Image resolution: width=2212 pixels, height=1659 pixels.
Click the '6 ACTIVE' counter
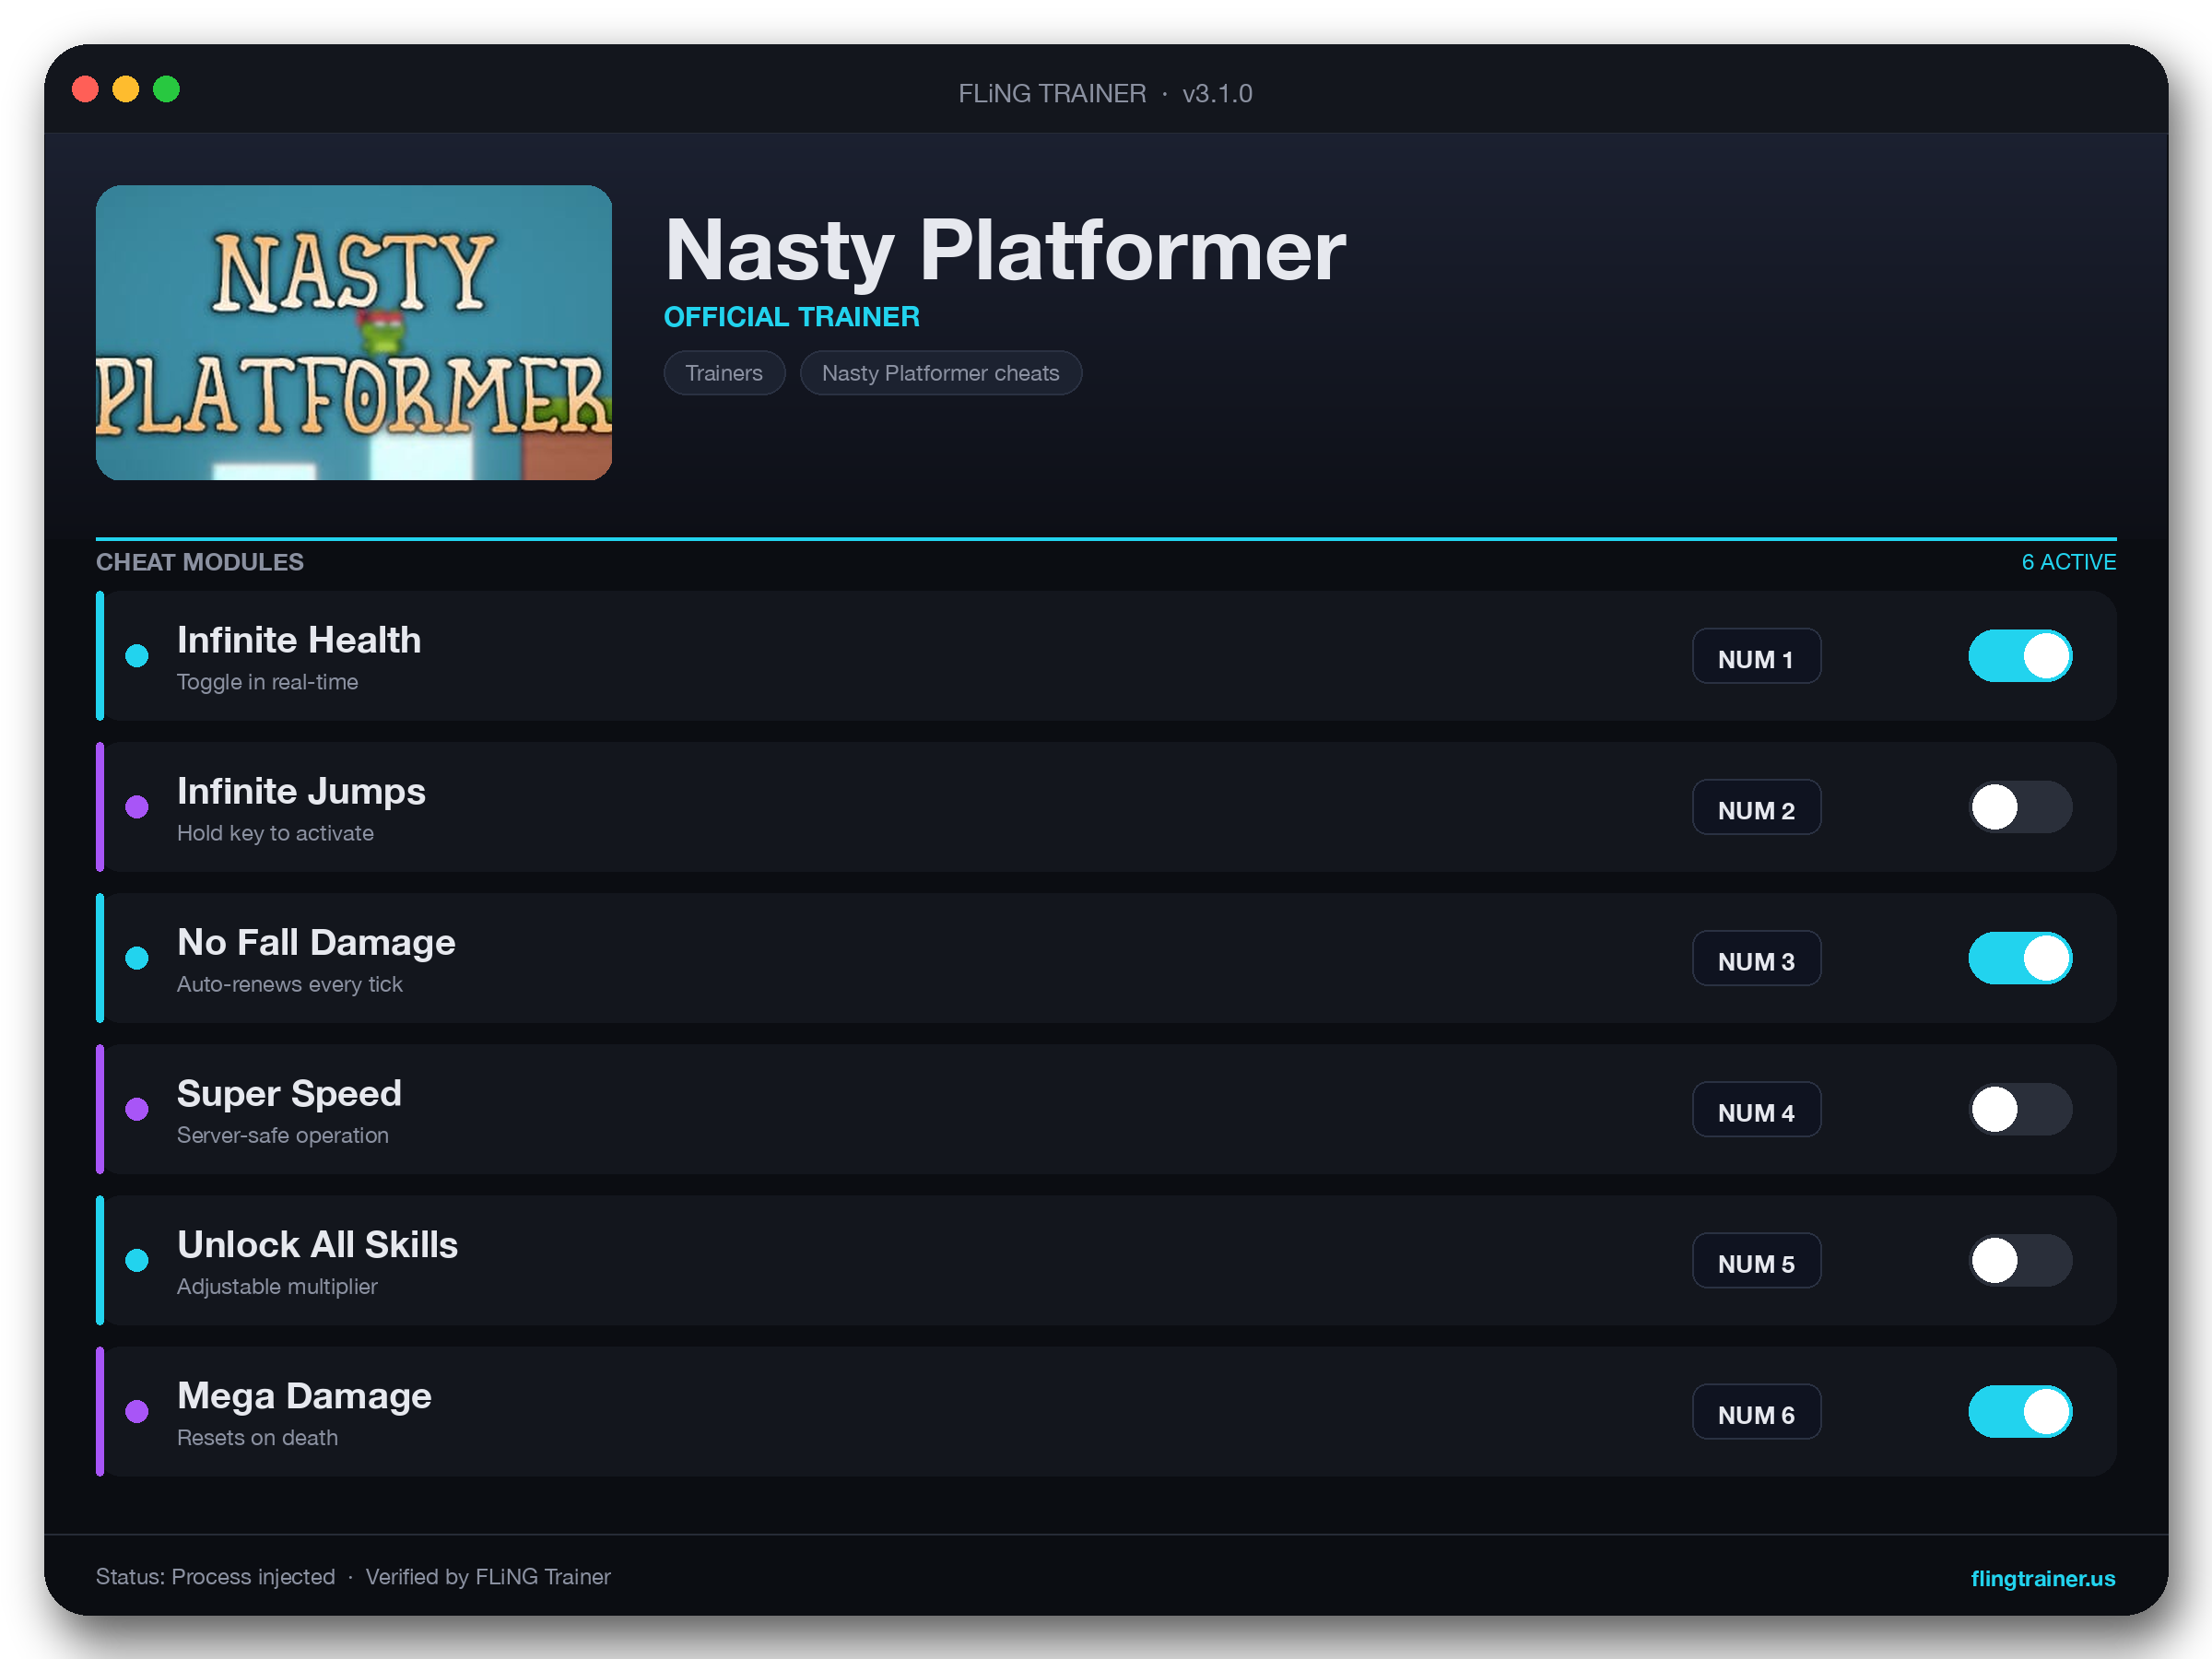pos(2068,562)
